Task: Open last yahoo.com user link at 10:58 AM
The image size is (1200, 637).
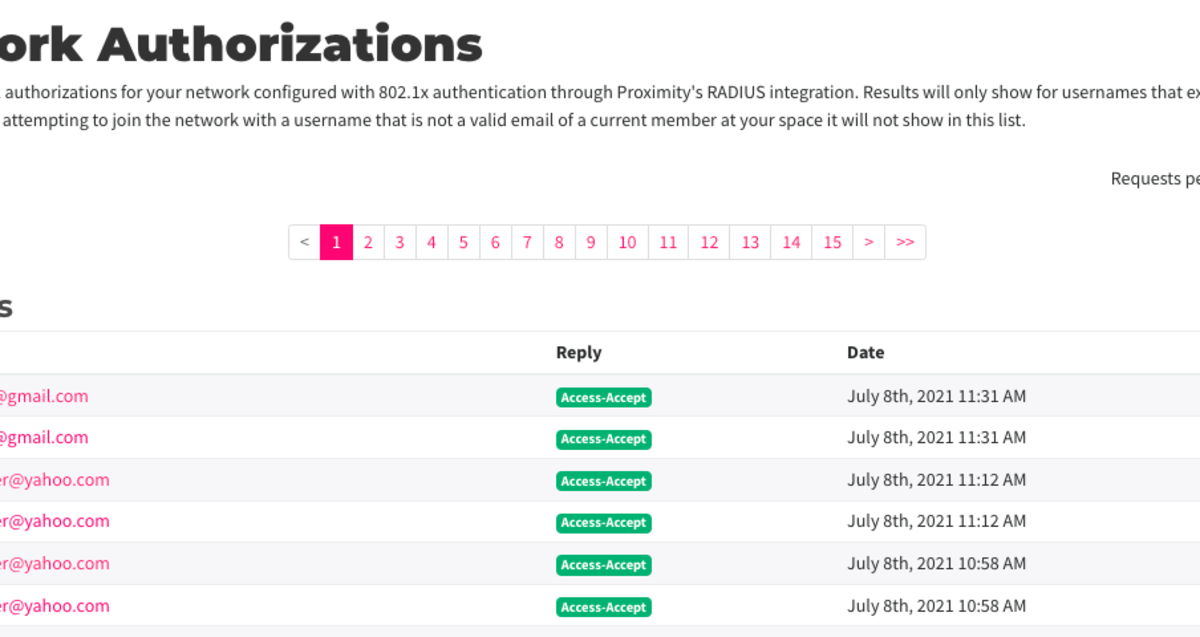Action: click(x=54, y=606)
